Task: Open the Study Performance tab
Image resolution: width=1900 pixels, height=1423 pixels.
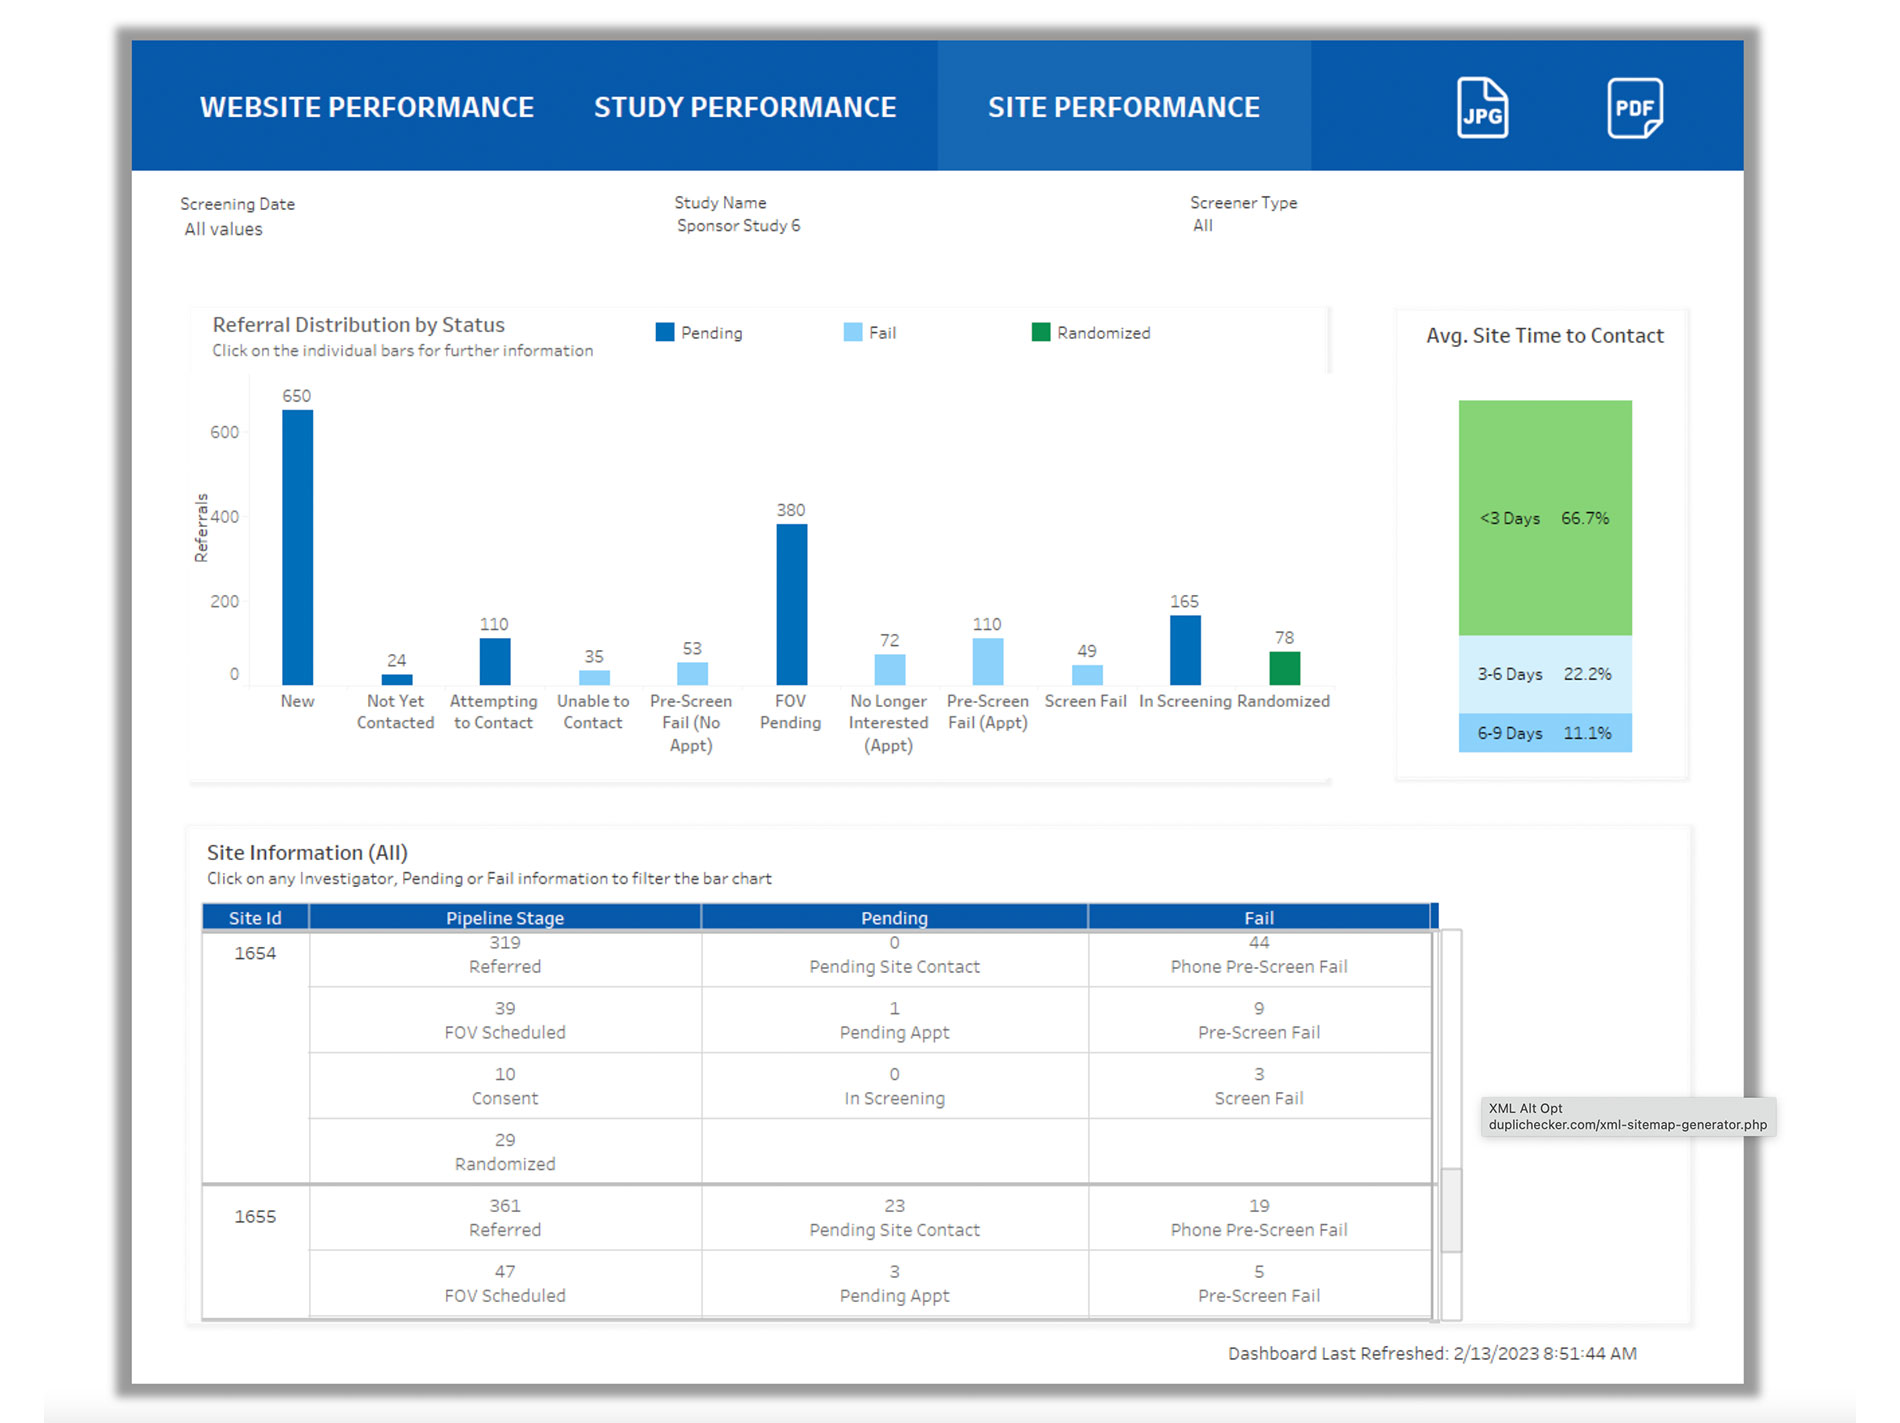Action: pos(744,107)
